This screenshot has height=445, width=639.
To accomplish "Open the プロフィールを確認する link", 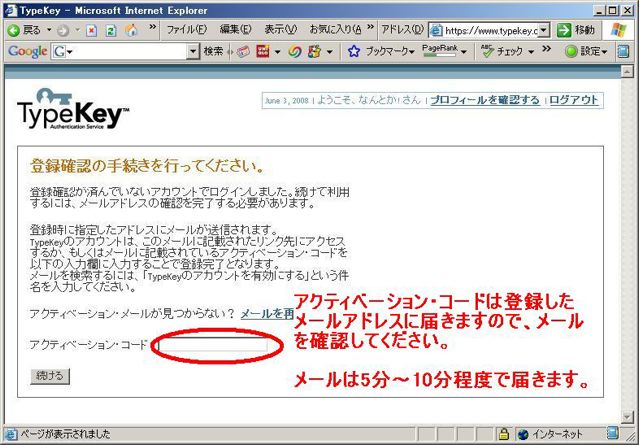I will (x=485, y=100).
